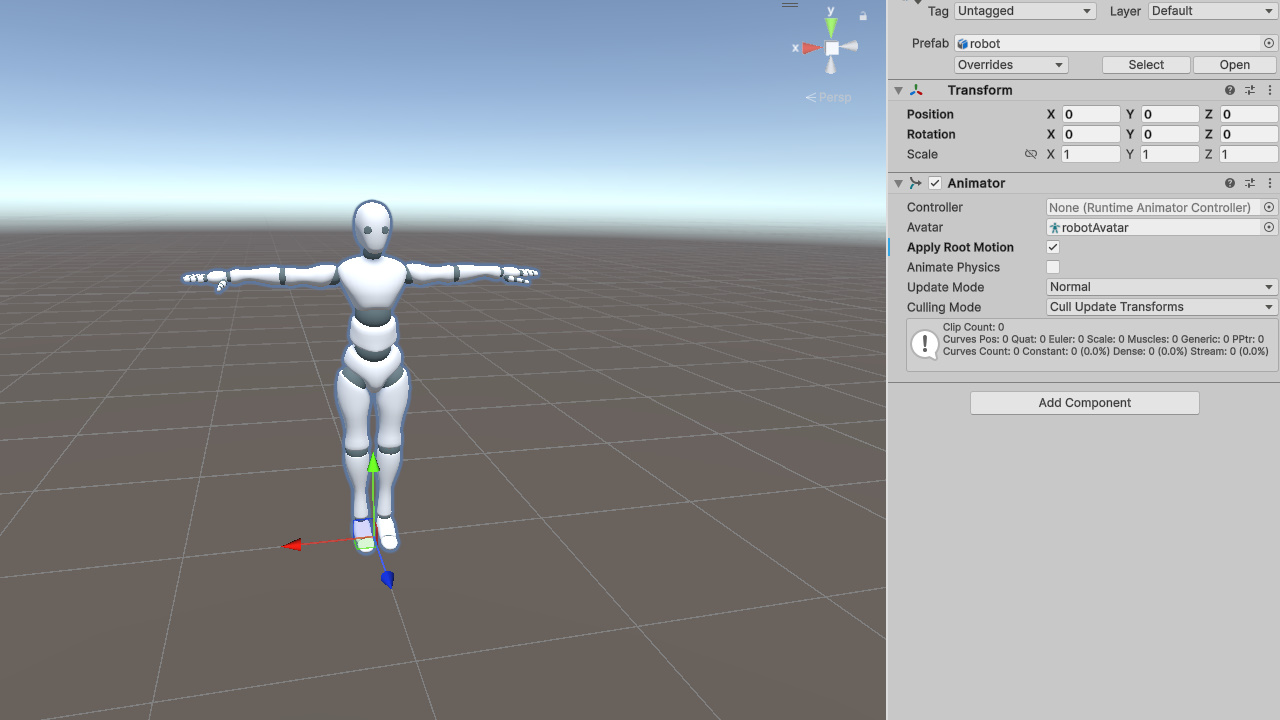Open Transform component help reference

(x=1229, y=90)
